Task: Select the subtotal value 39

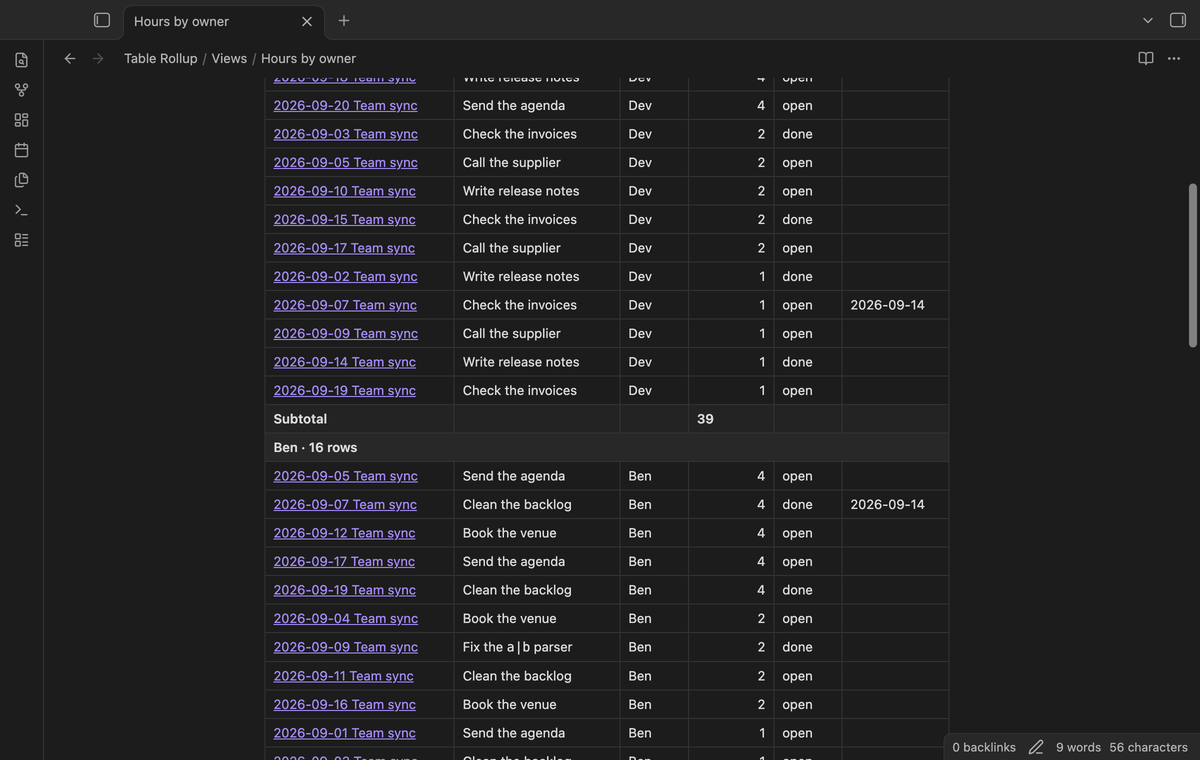Action: (705, 419)
